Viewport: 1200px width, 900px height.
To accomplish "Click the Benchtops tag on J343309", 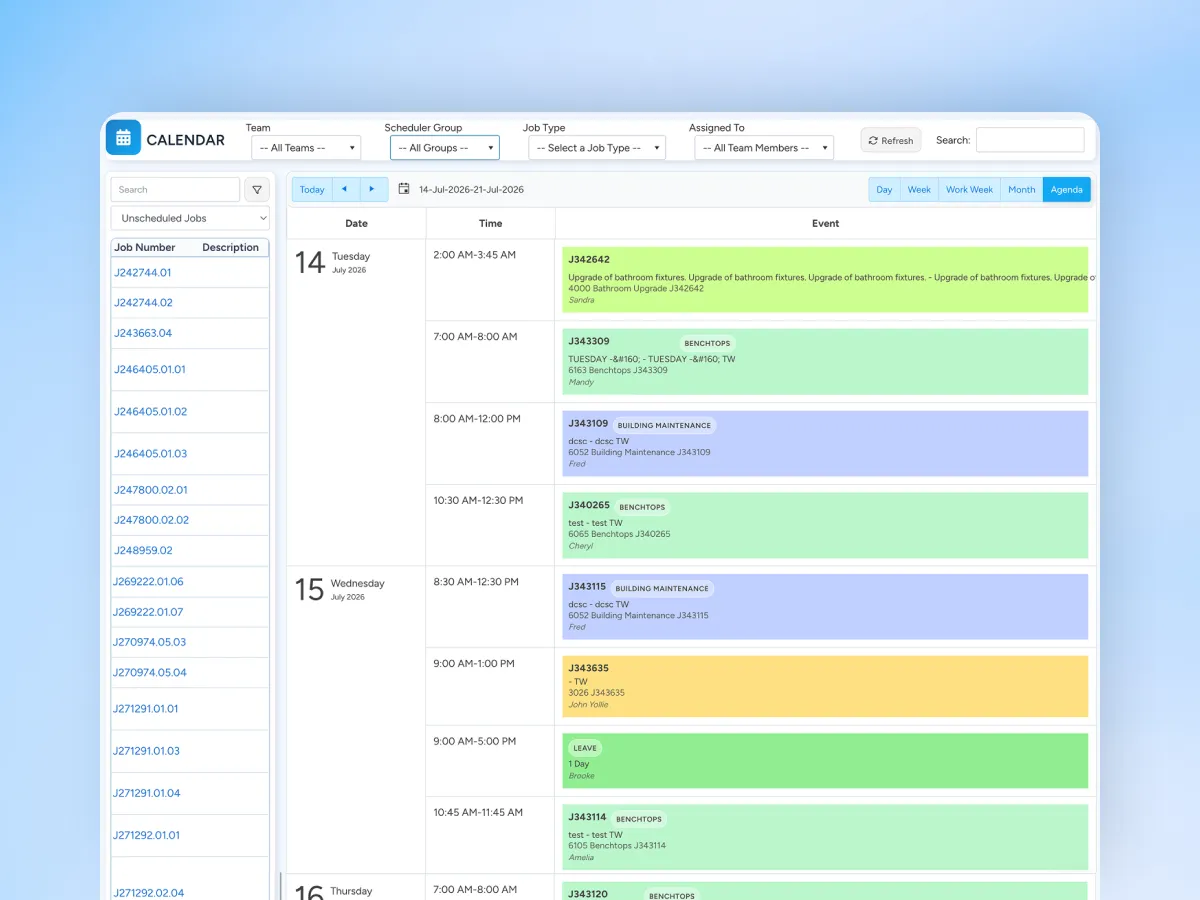I will tap(707, 343).
